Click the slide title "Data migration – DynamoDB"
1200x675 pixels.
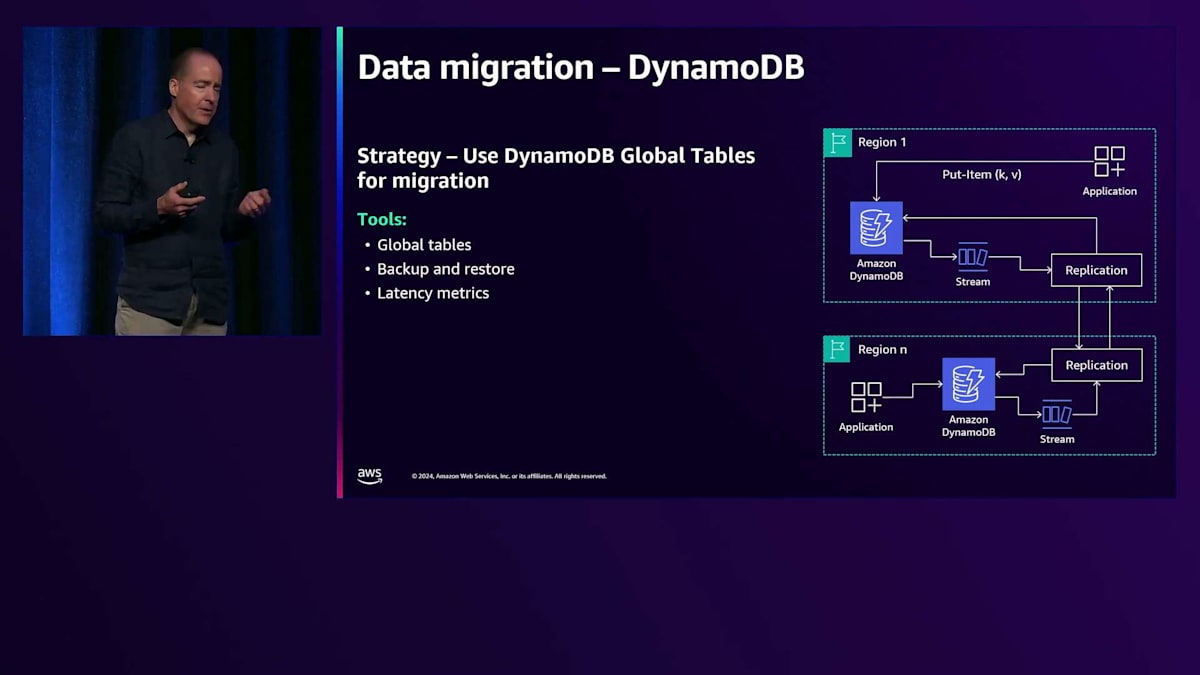(581, 67)
